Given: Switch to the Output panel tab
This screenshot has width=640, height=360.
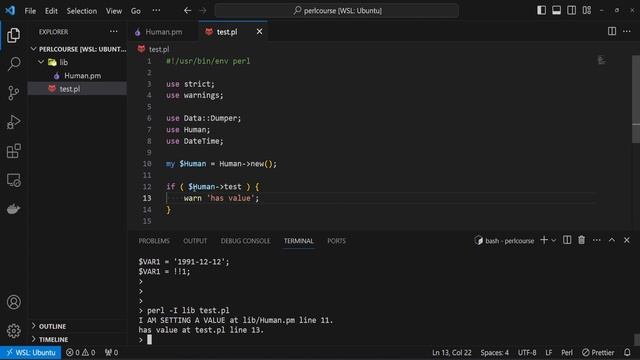Looking at the screenshot, I should (x=195, y=241).
